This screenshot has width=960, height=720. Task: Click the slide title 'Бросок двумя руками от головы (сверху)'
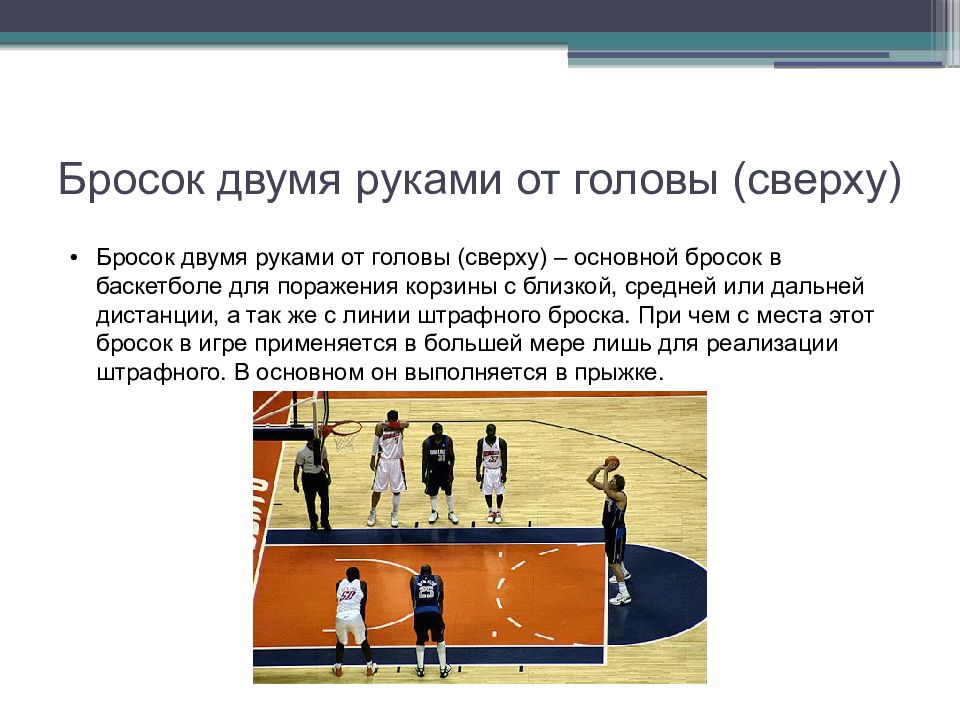click(x=480, y=180)
